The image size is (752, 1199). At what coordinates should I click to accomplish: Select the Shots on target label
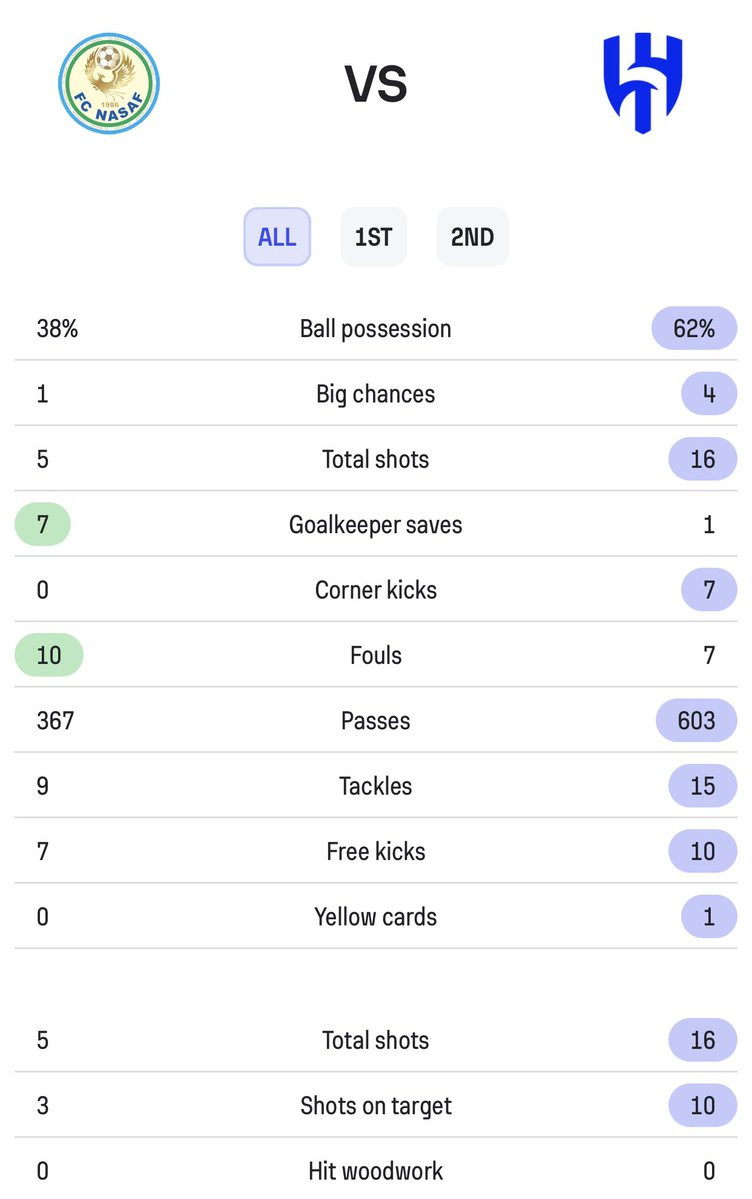[376, 1106]
